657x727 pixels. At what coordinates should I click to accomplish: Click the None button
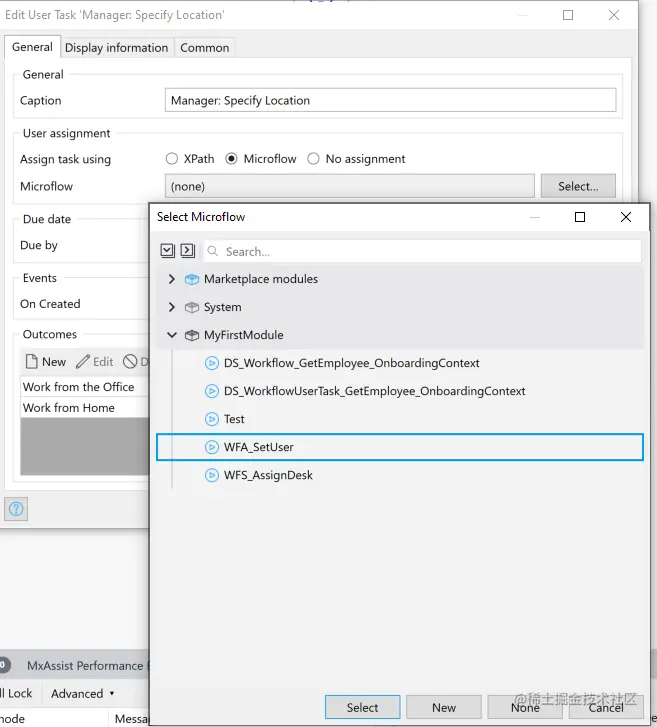coord(525,708)
